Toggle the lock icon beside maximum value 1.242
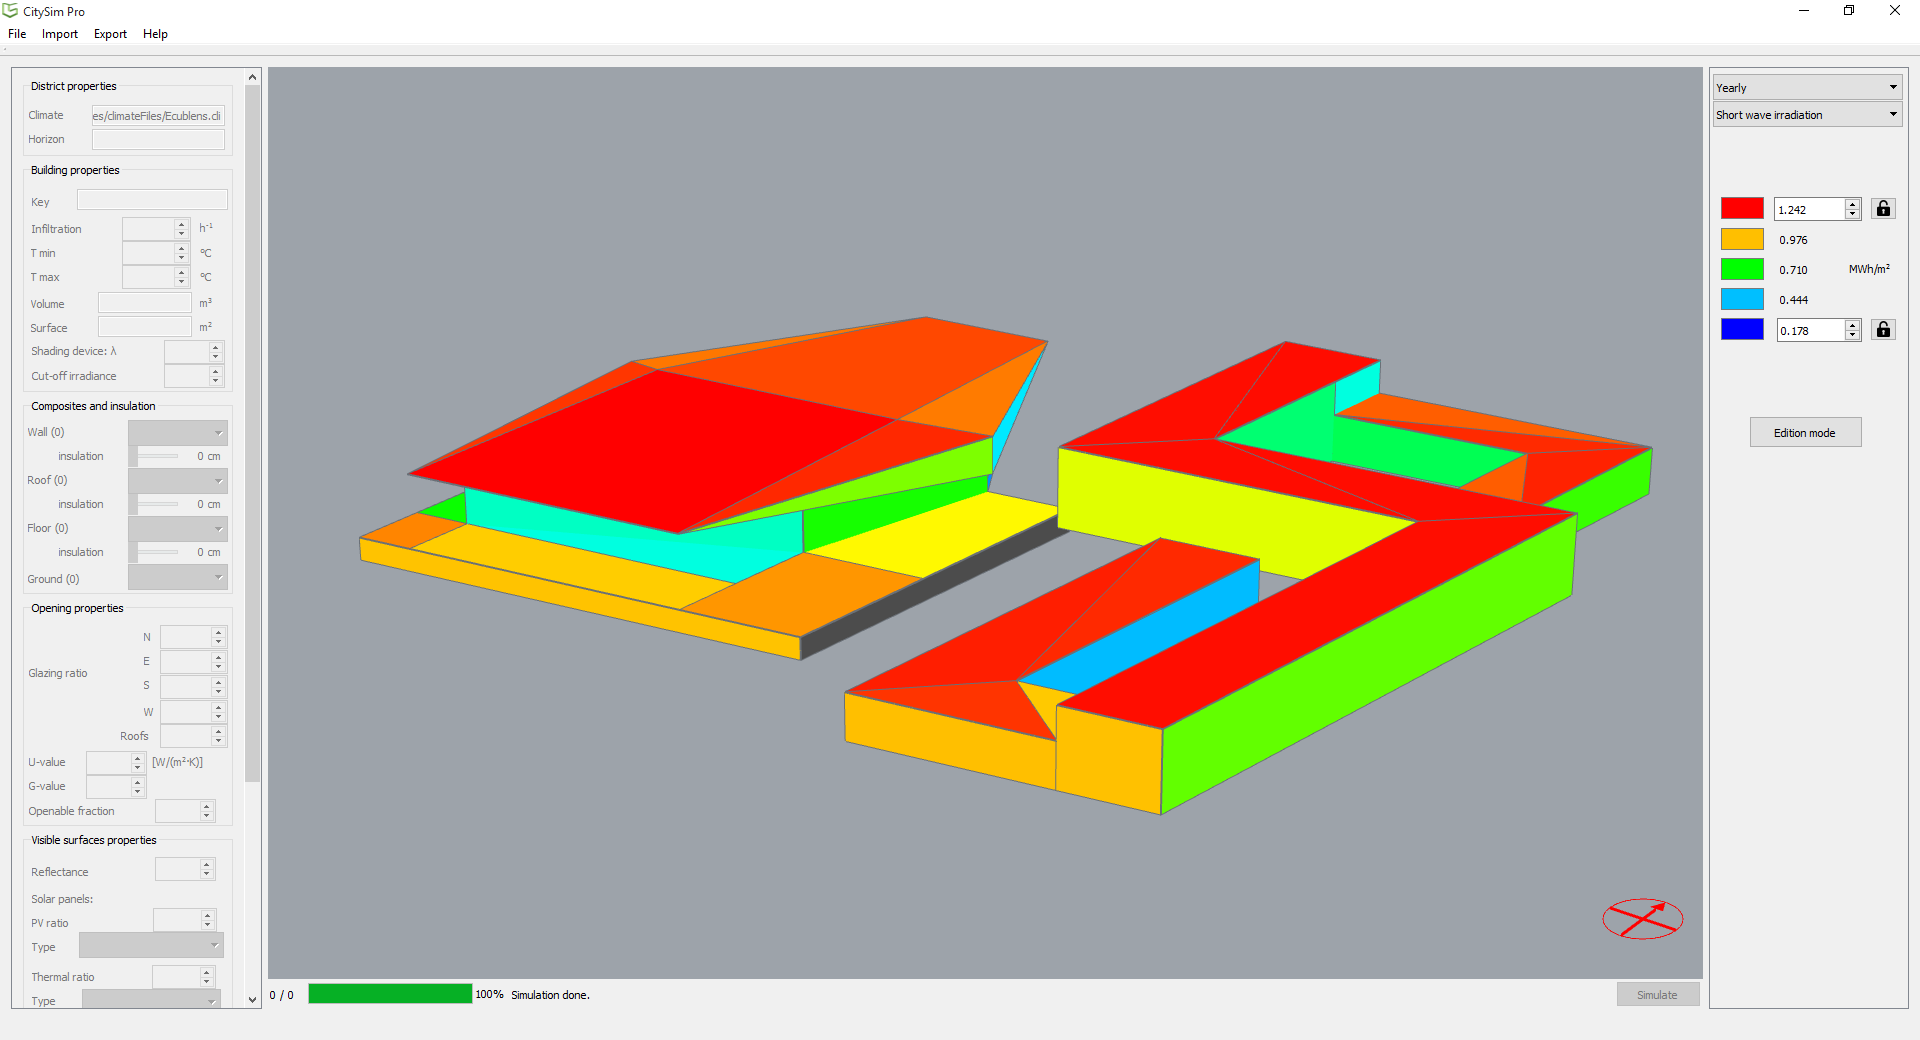This screenshot has height=1040, width=1920. [x=1883, y=209]
